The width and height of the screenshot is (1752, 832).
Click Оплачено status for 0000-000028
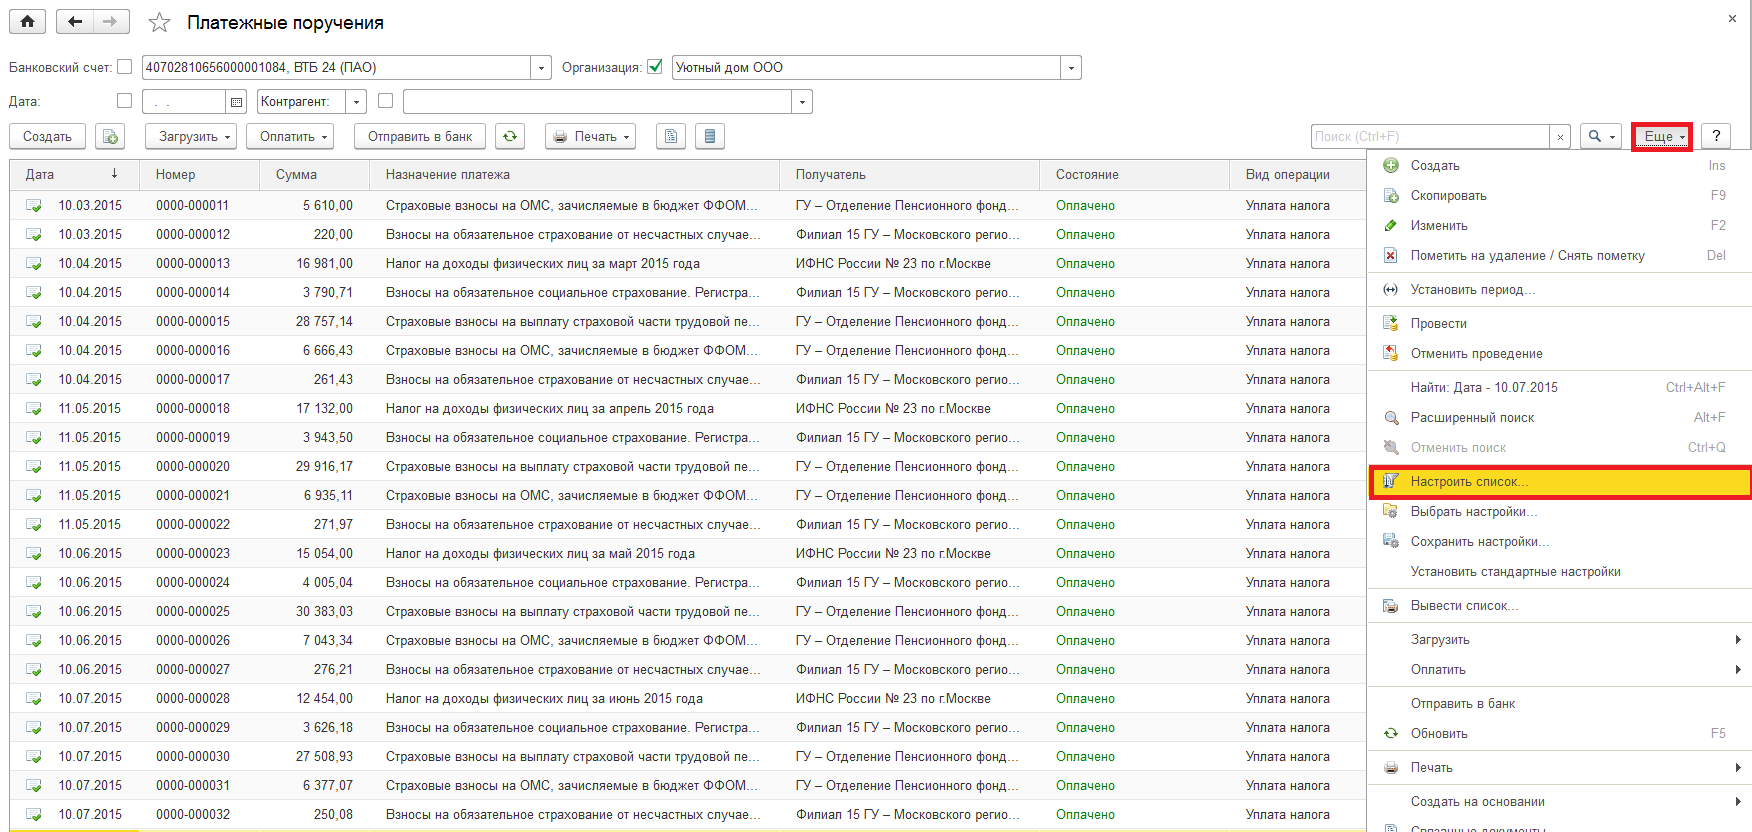1085,699
